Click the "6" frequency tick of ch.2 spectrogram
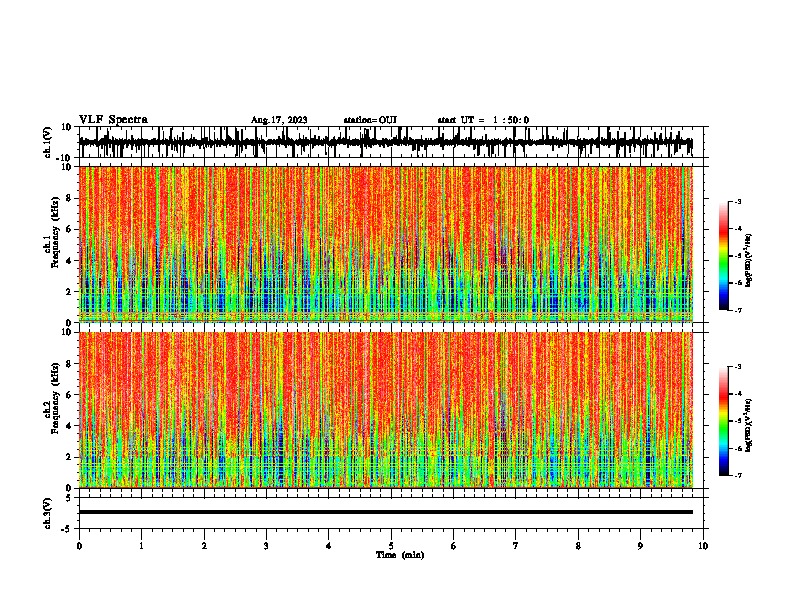 click(69, 395)
